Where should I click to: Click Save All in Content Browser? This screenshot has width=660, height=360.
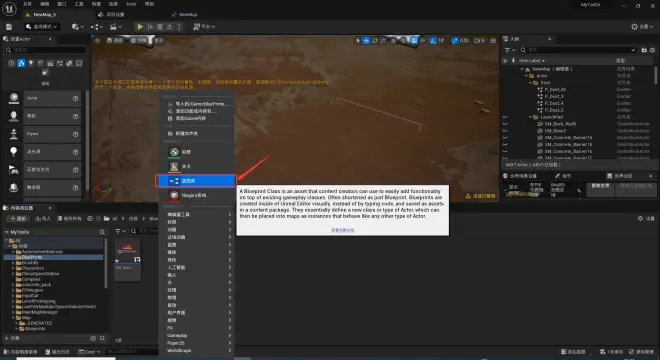pos(69,219)
